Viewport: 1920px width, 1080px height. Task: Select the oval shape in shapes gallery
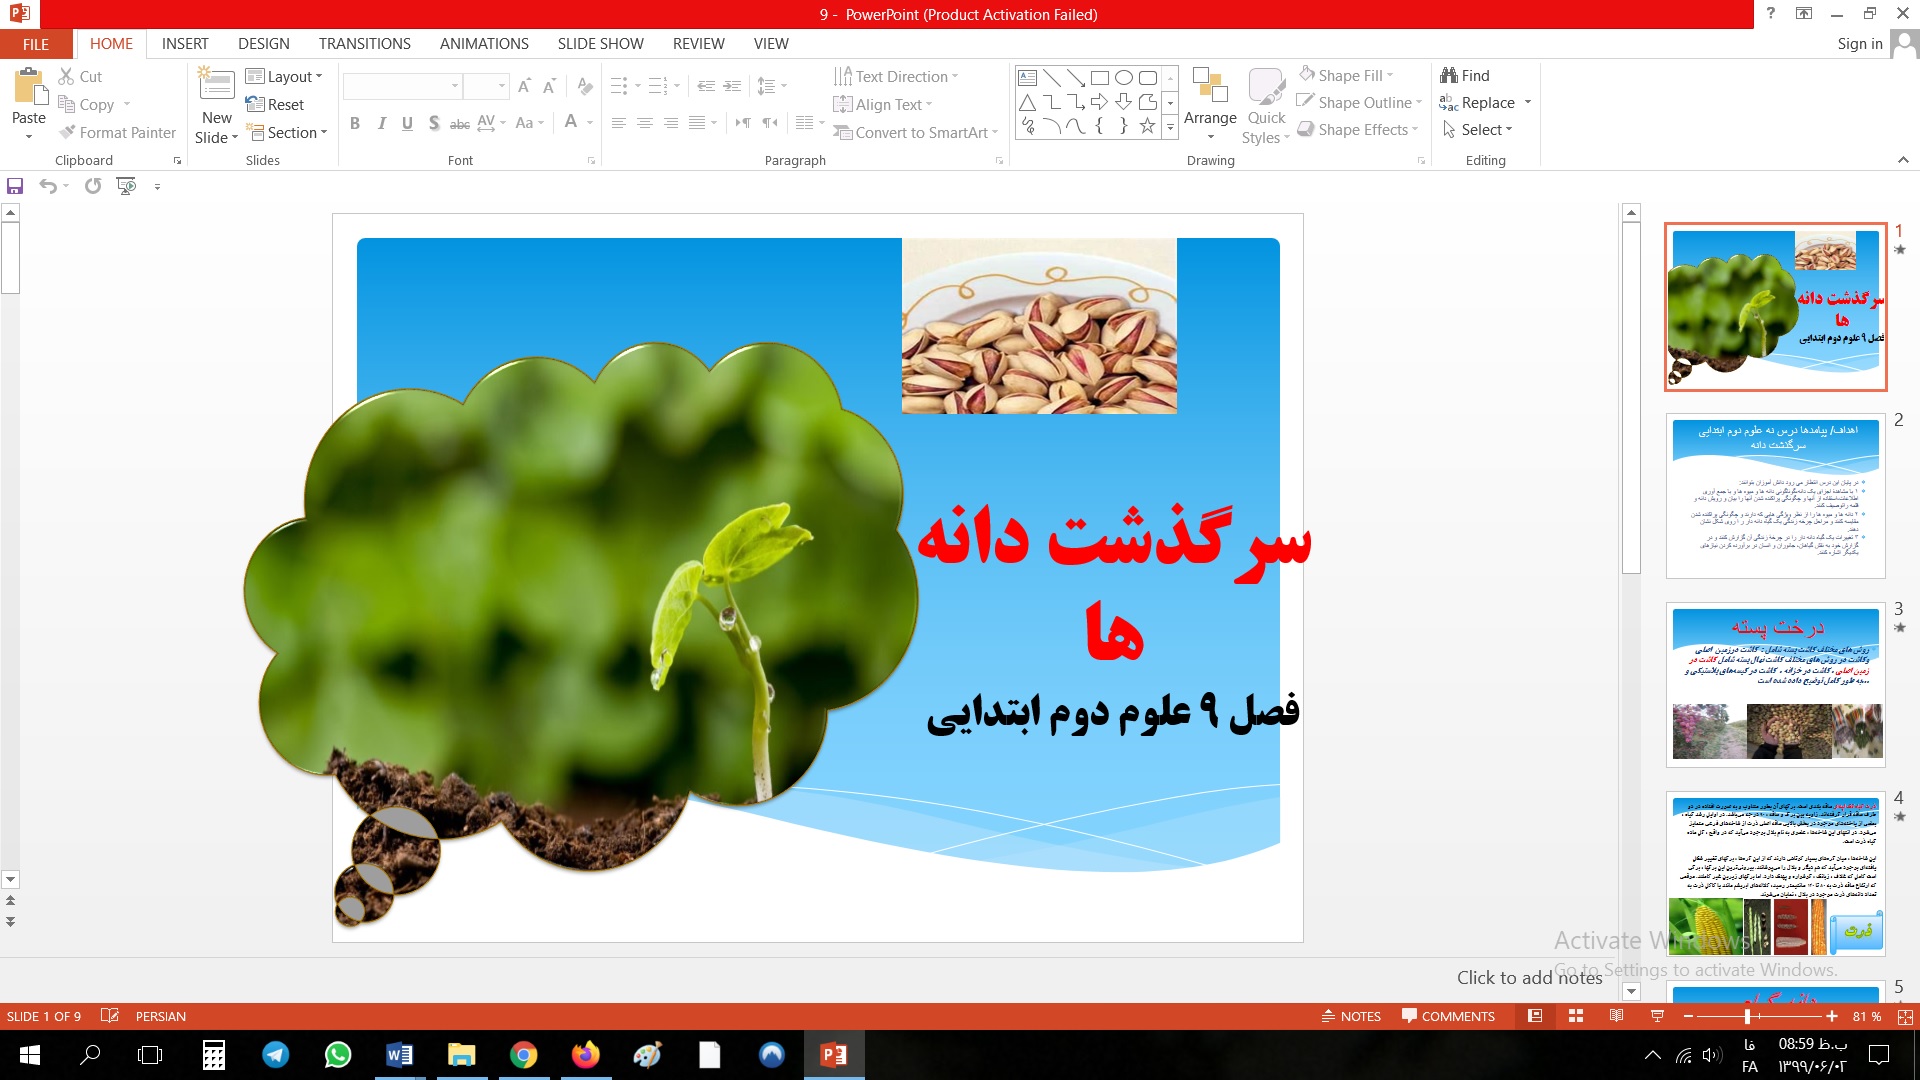pyautogui.click(x=1124, y=77)
